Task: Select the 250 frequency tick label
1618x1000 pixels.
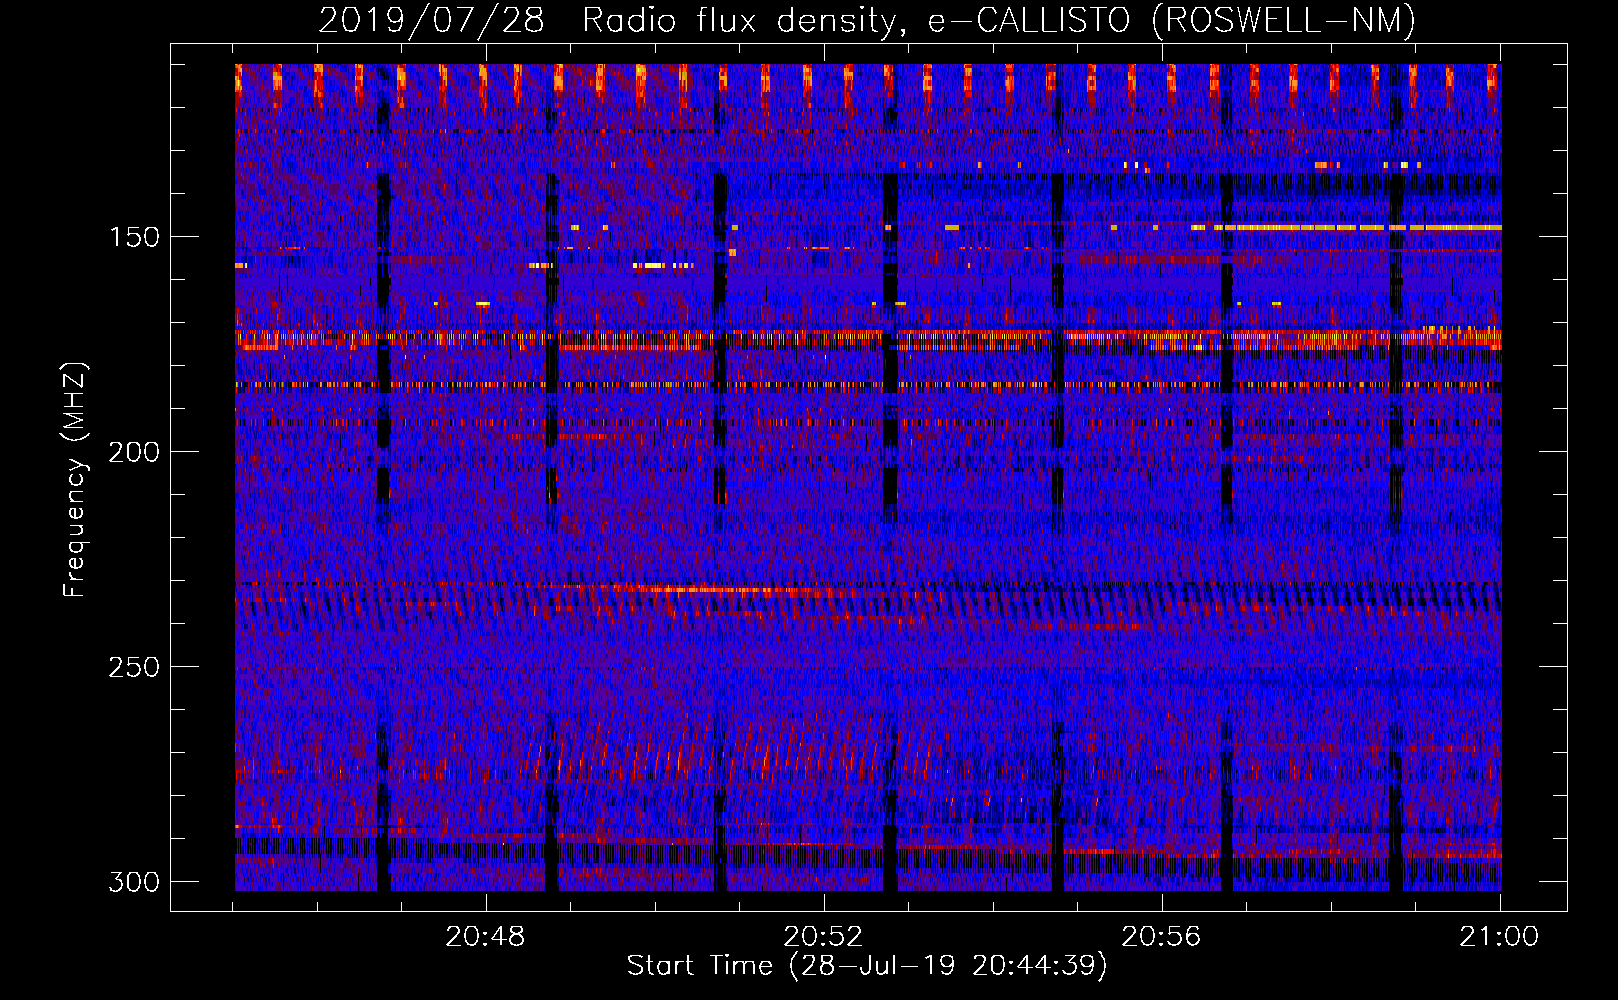Action: pos(134,667)
